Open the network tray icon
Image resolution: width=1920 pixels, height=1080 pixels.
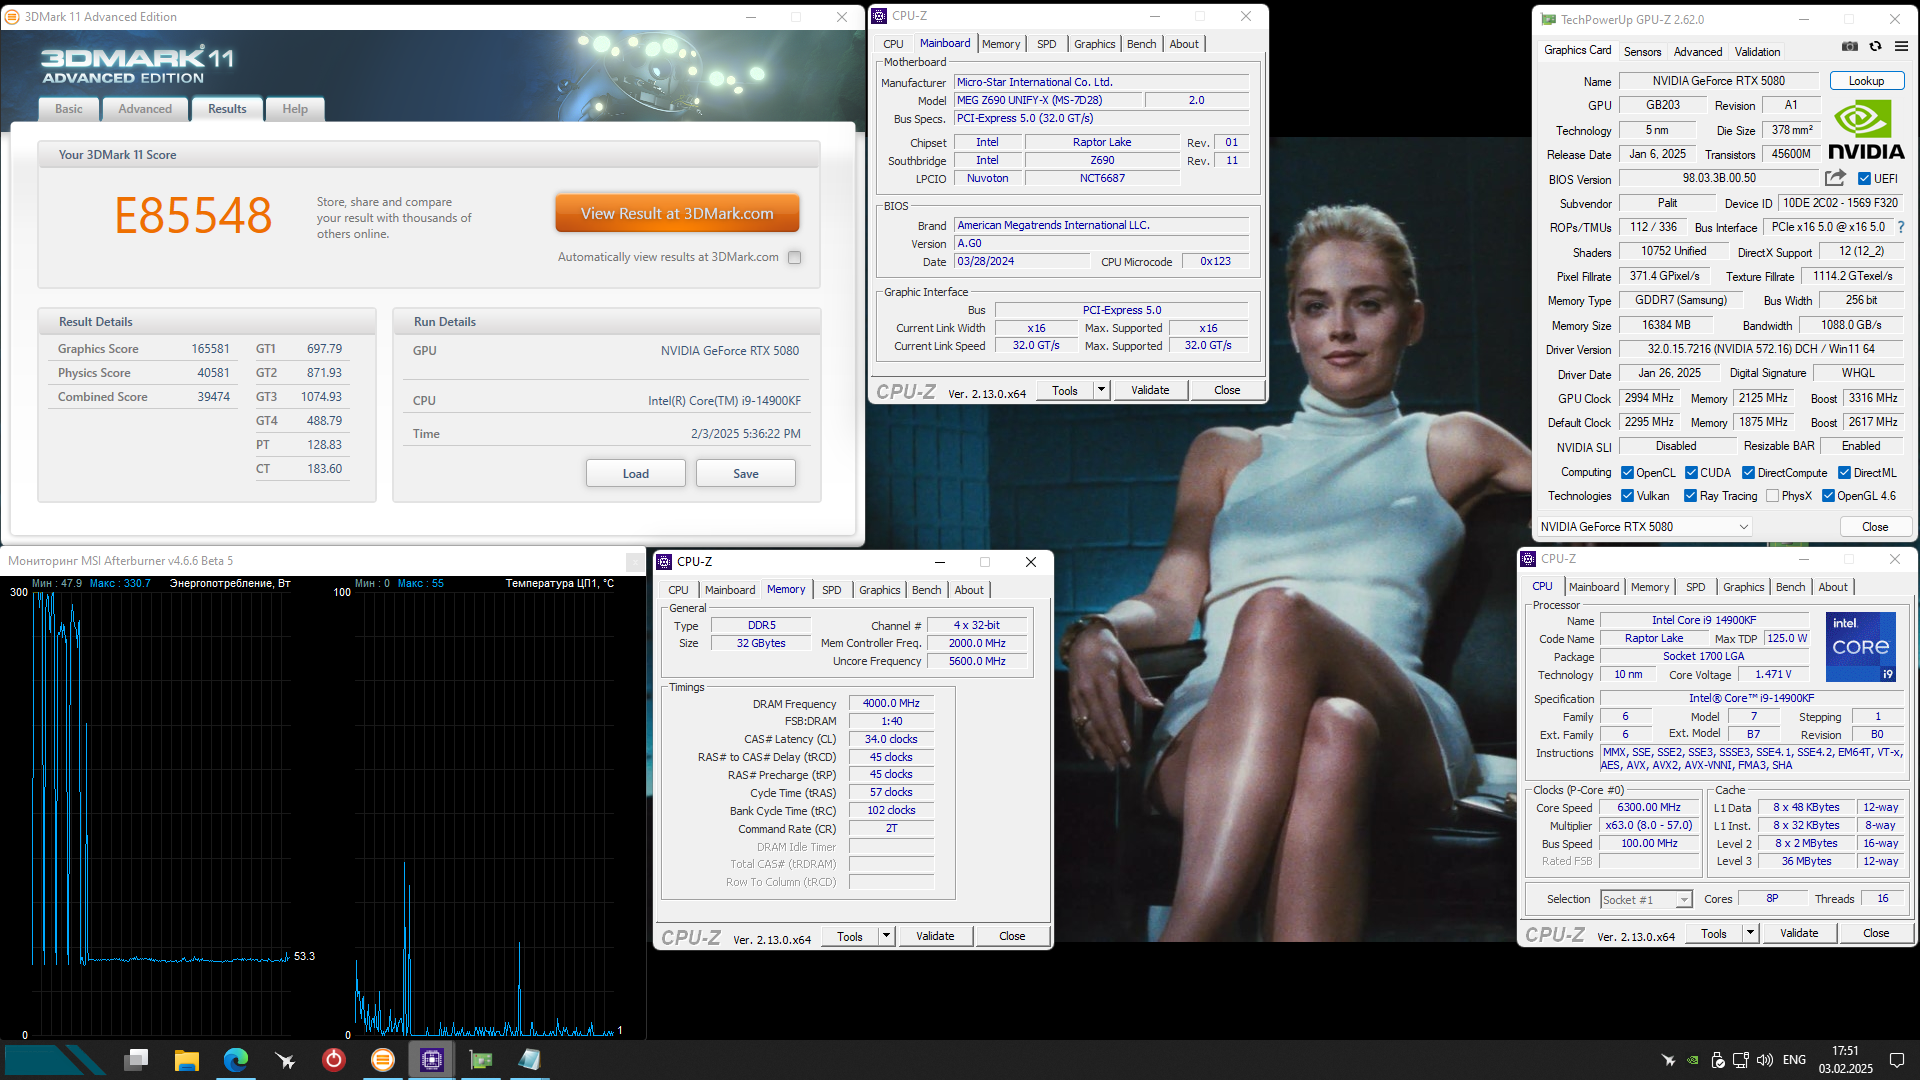click(1741, 1060)
